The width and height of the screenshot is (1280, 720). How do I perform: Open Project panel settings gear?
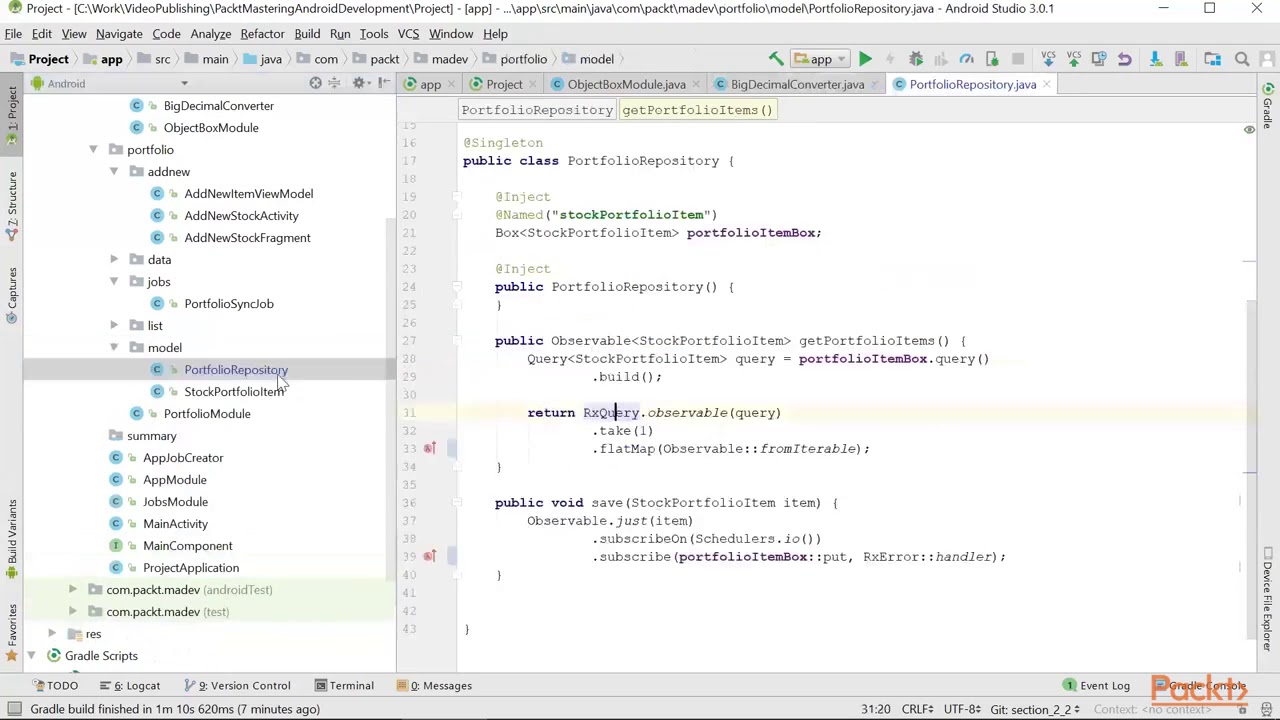tap(360, 83)
